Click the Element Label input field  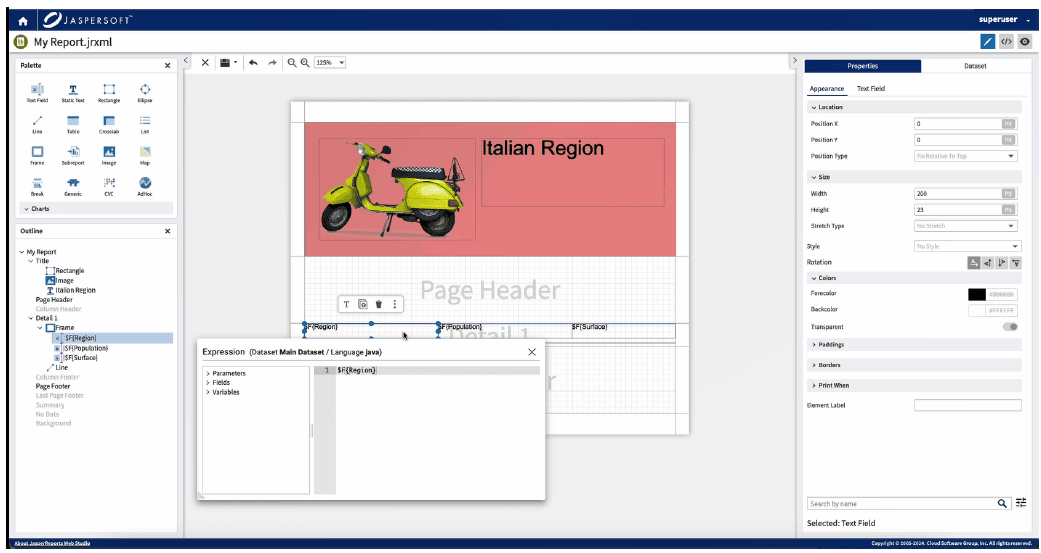[x=967, y=405]
